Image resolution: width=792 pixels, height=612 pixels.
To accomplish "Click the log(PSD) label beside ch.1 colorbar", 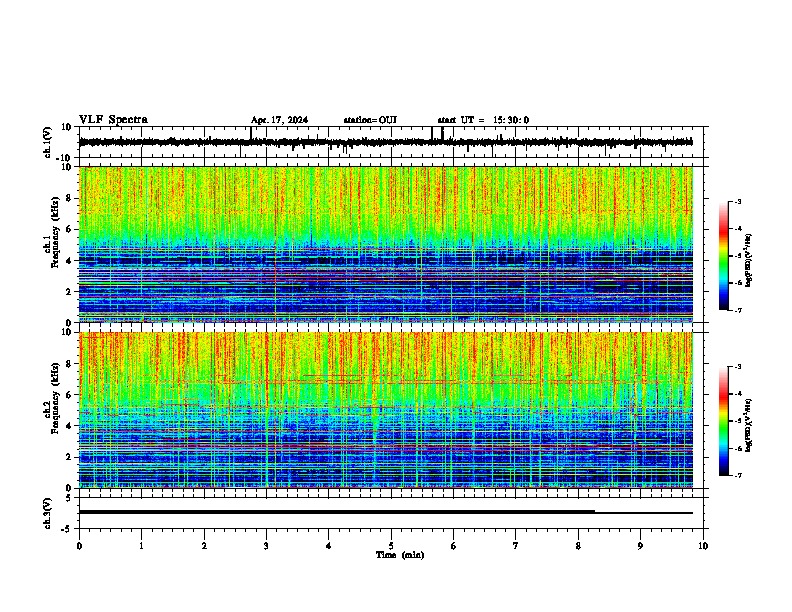I will click(x=748, y=260).
